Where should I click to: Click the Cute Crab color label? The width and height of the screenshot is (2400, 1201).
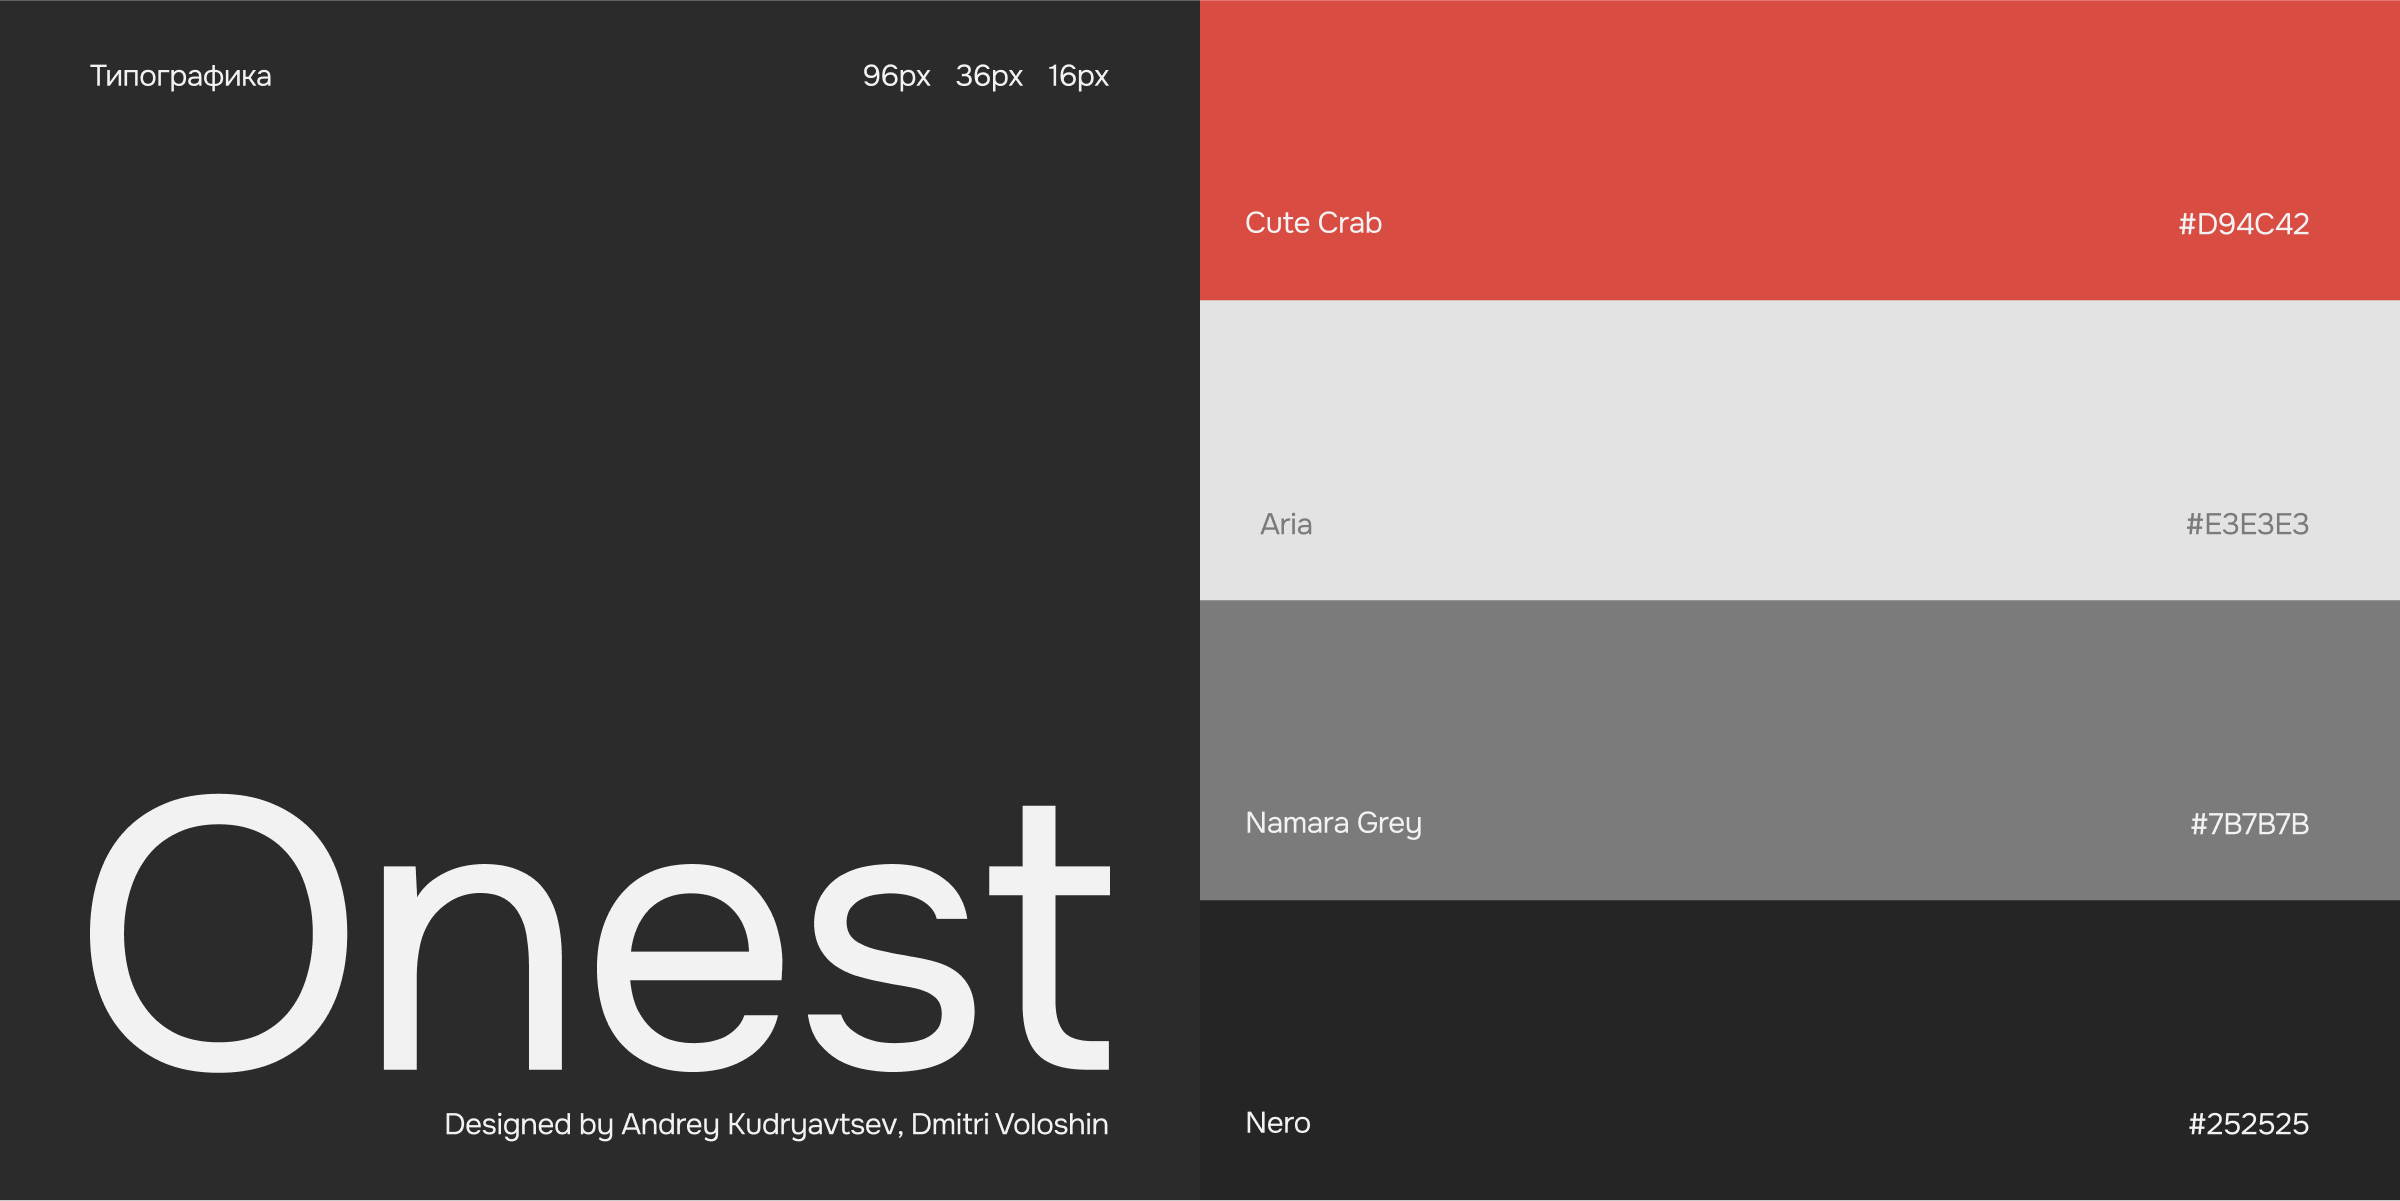click(1313, 223)
